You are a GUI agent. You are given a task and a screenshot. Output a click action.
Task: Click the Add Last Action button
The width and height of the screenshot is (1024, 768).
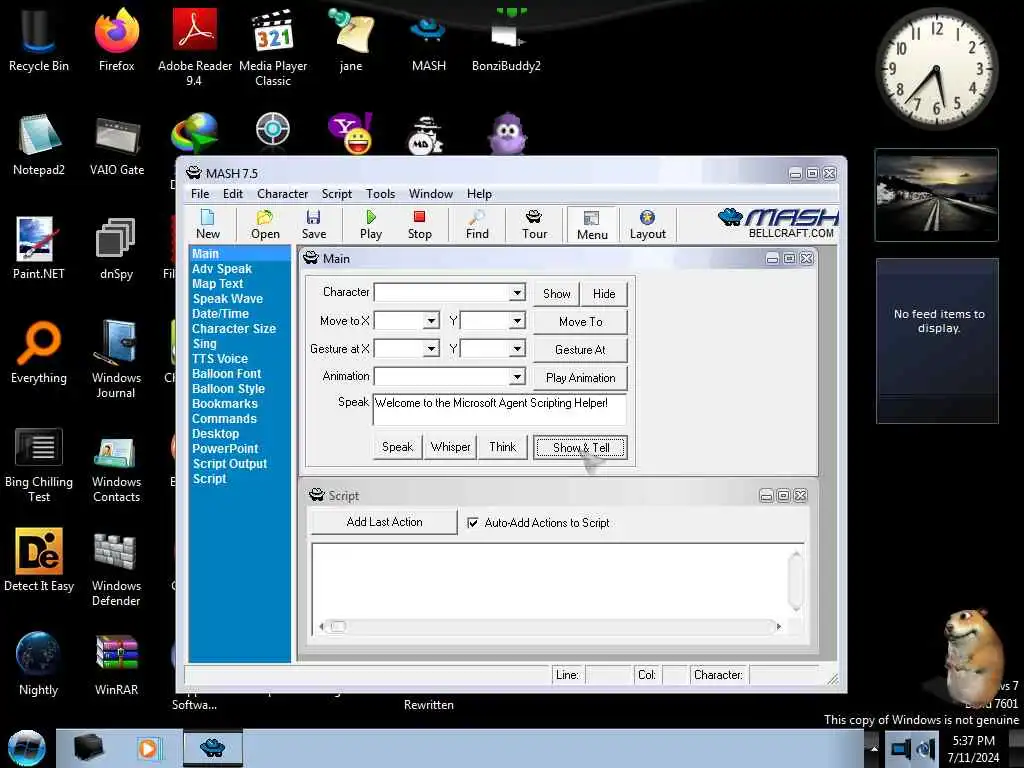point(384,522)
